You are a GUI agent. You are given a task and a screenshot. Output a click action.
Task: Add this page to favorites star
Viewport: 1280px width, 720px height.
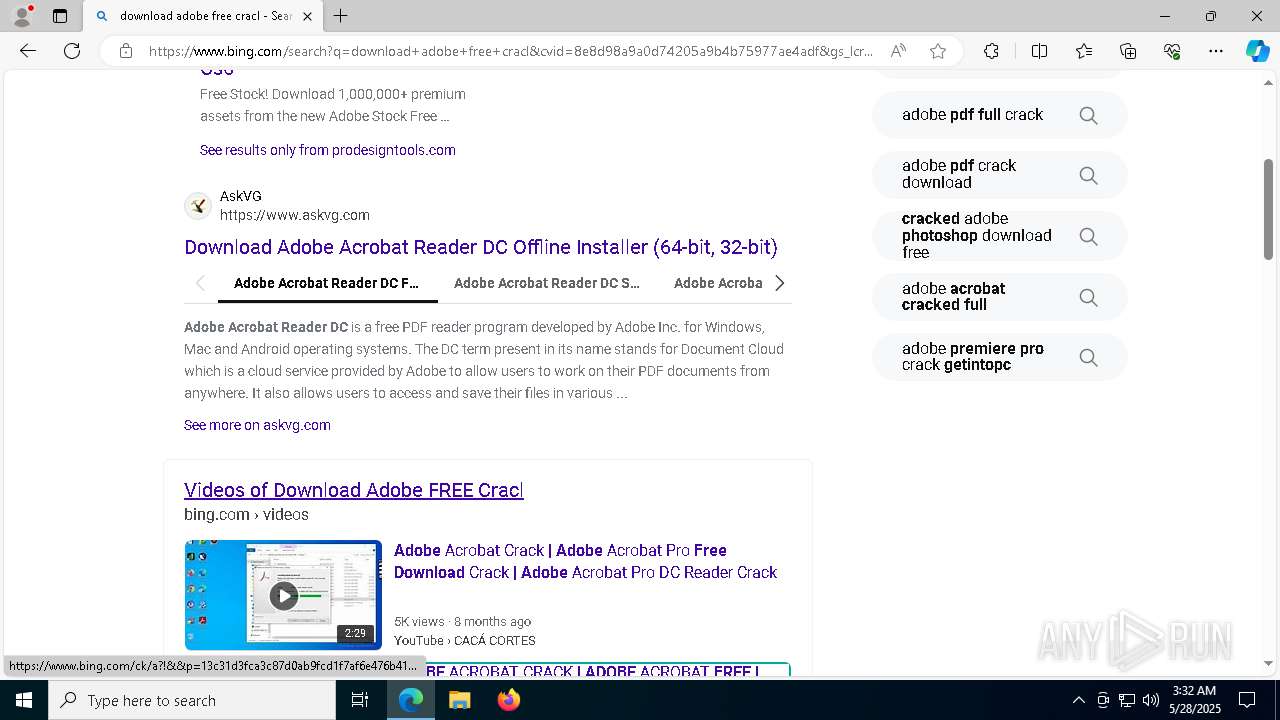pyautogui.click(x=938, y=51)
